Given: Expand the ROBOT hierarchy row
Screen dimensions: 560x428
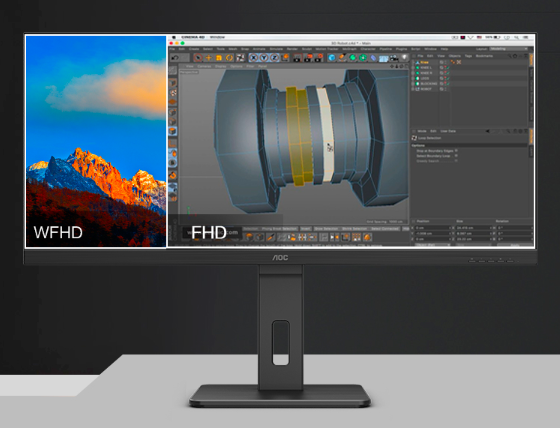Looking at the screenshot, I should point(413,89).
